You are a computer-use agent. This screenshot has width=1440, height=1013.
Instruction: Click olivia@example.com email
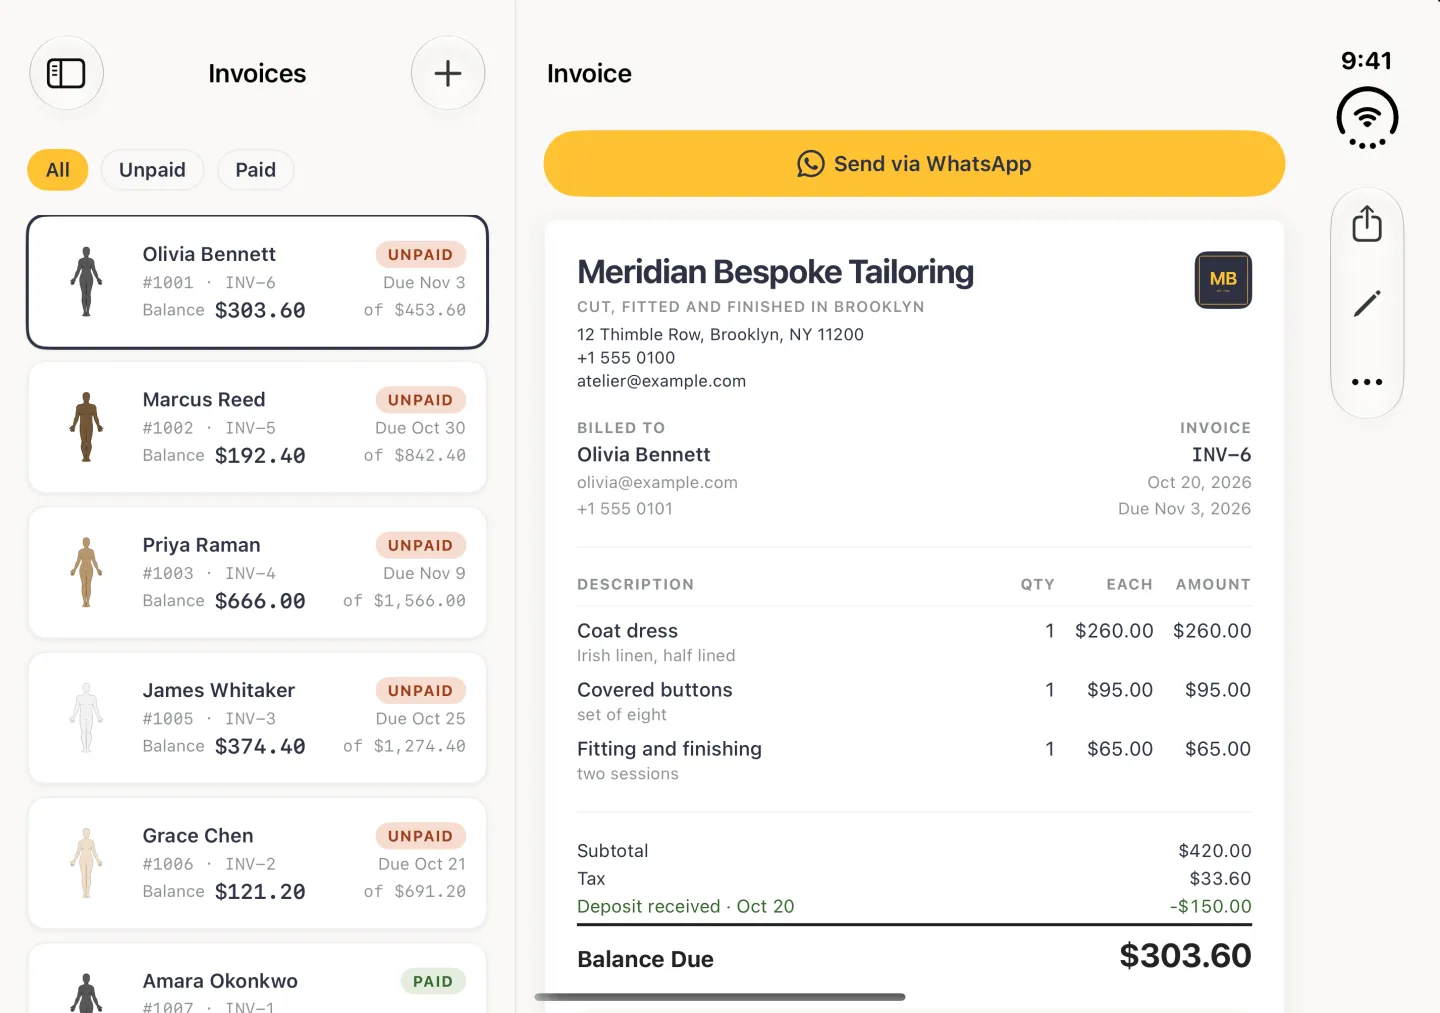(657, 482)
